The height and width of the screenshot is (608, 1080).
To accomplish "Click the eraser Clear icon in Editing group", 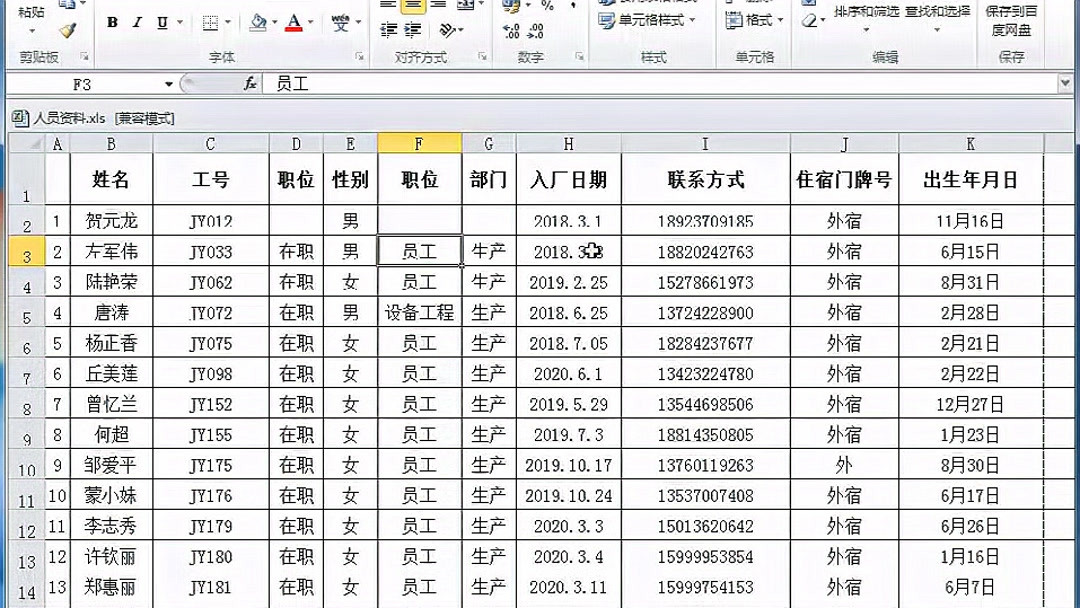I will (809, 20).
